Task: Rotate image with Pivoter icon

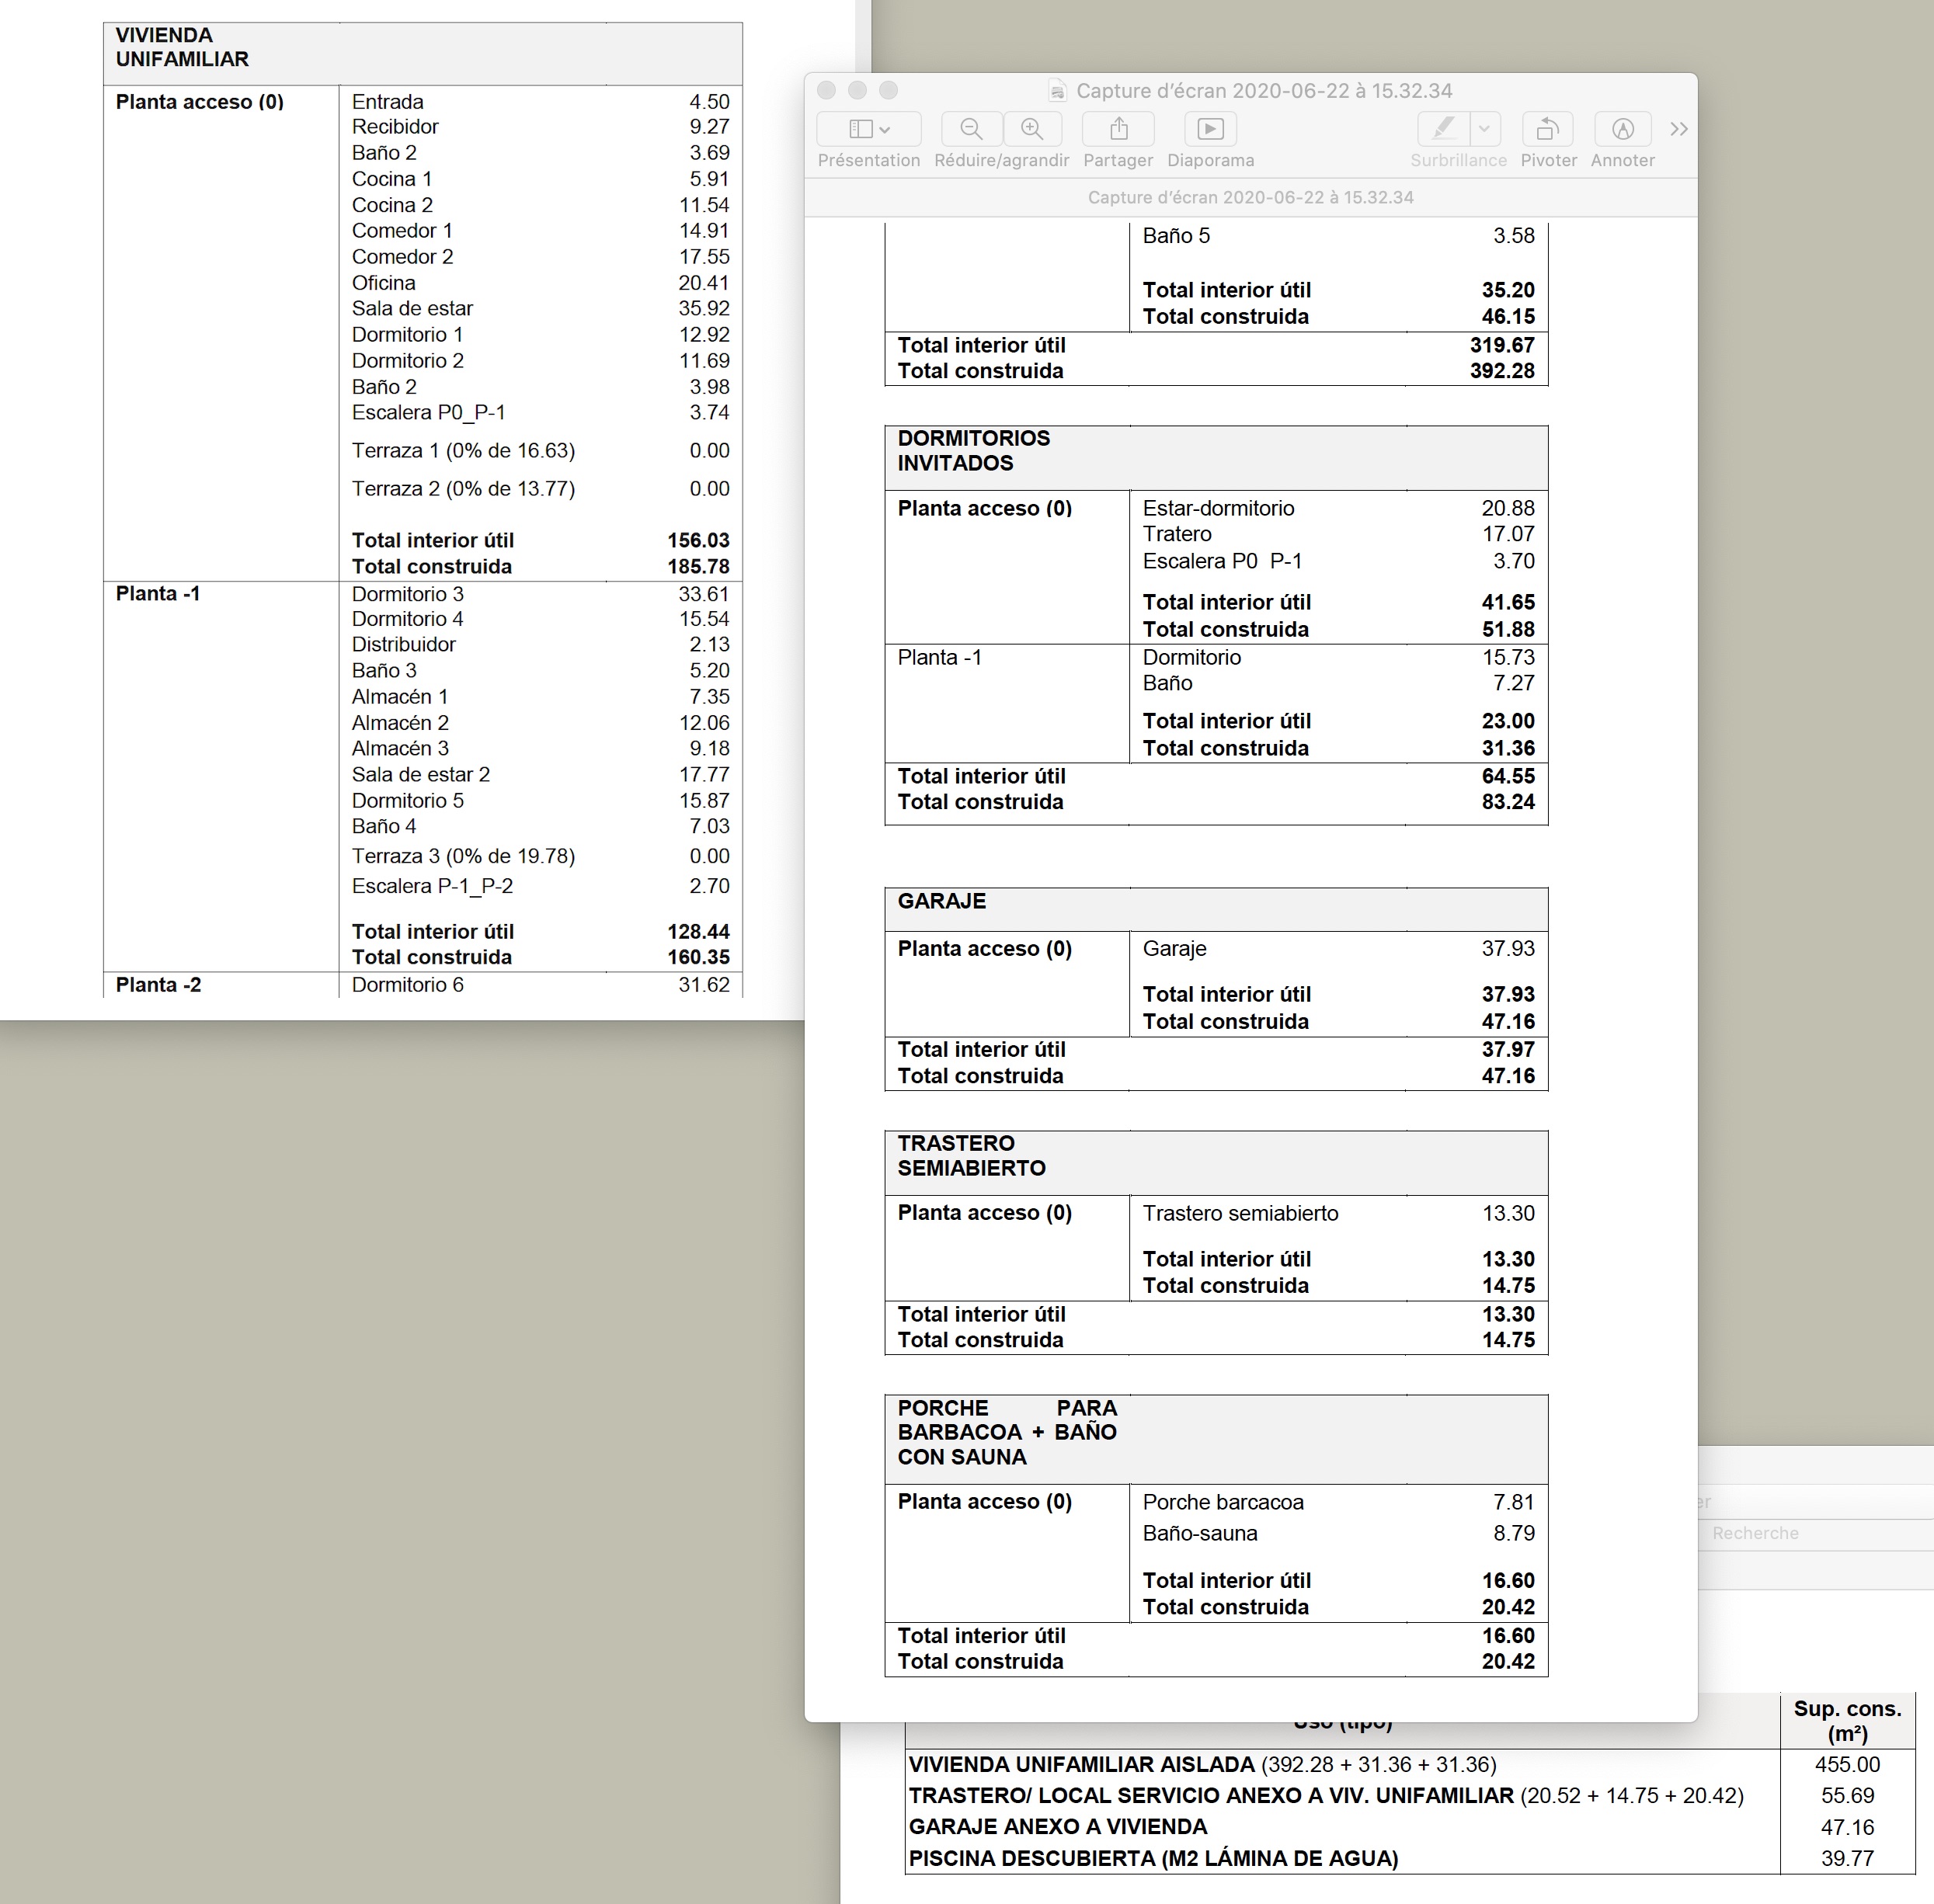Action: [1547, 129]
